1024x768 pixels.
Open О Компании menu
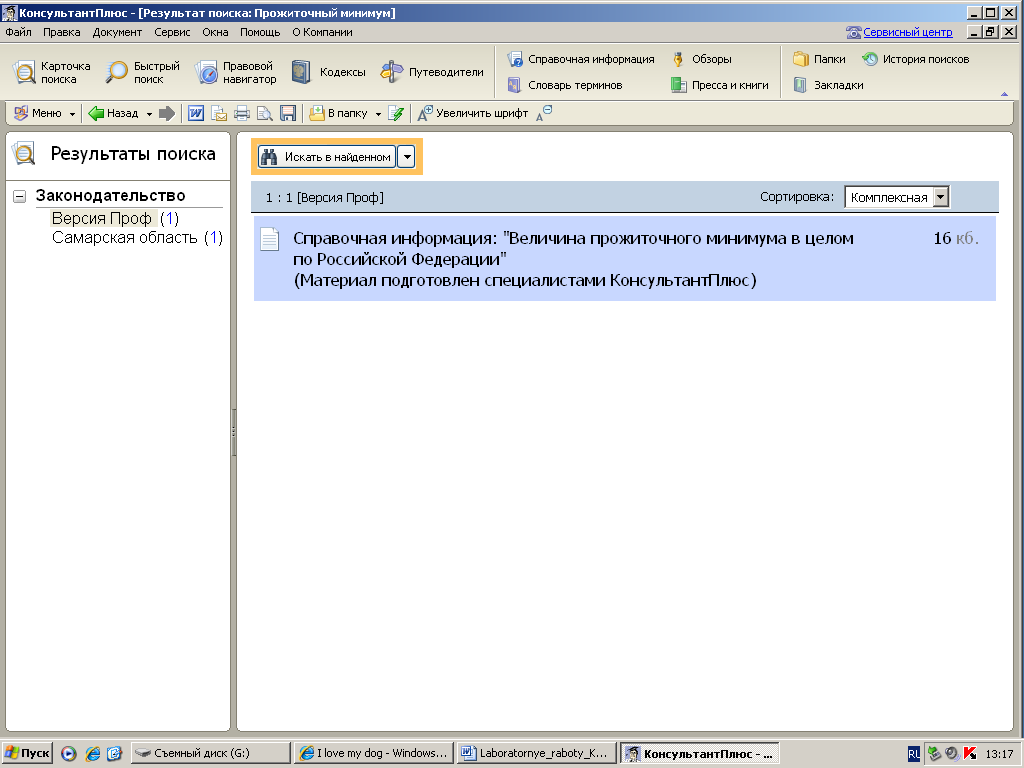322,32
